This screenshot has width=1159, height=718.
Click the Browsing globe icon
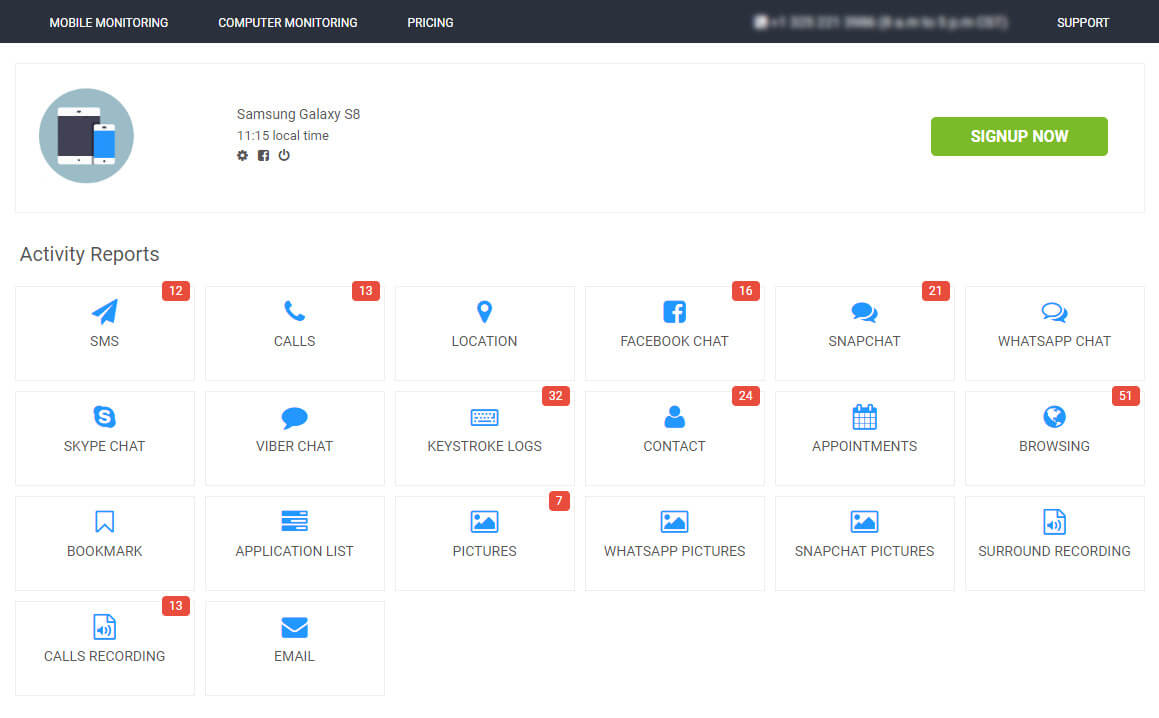tap(1054, 417)
